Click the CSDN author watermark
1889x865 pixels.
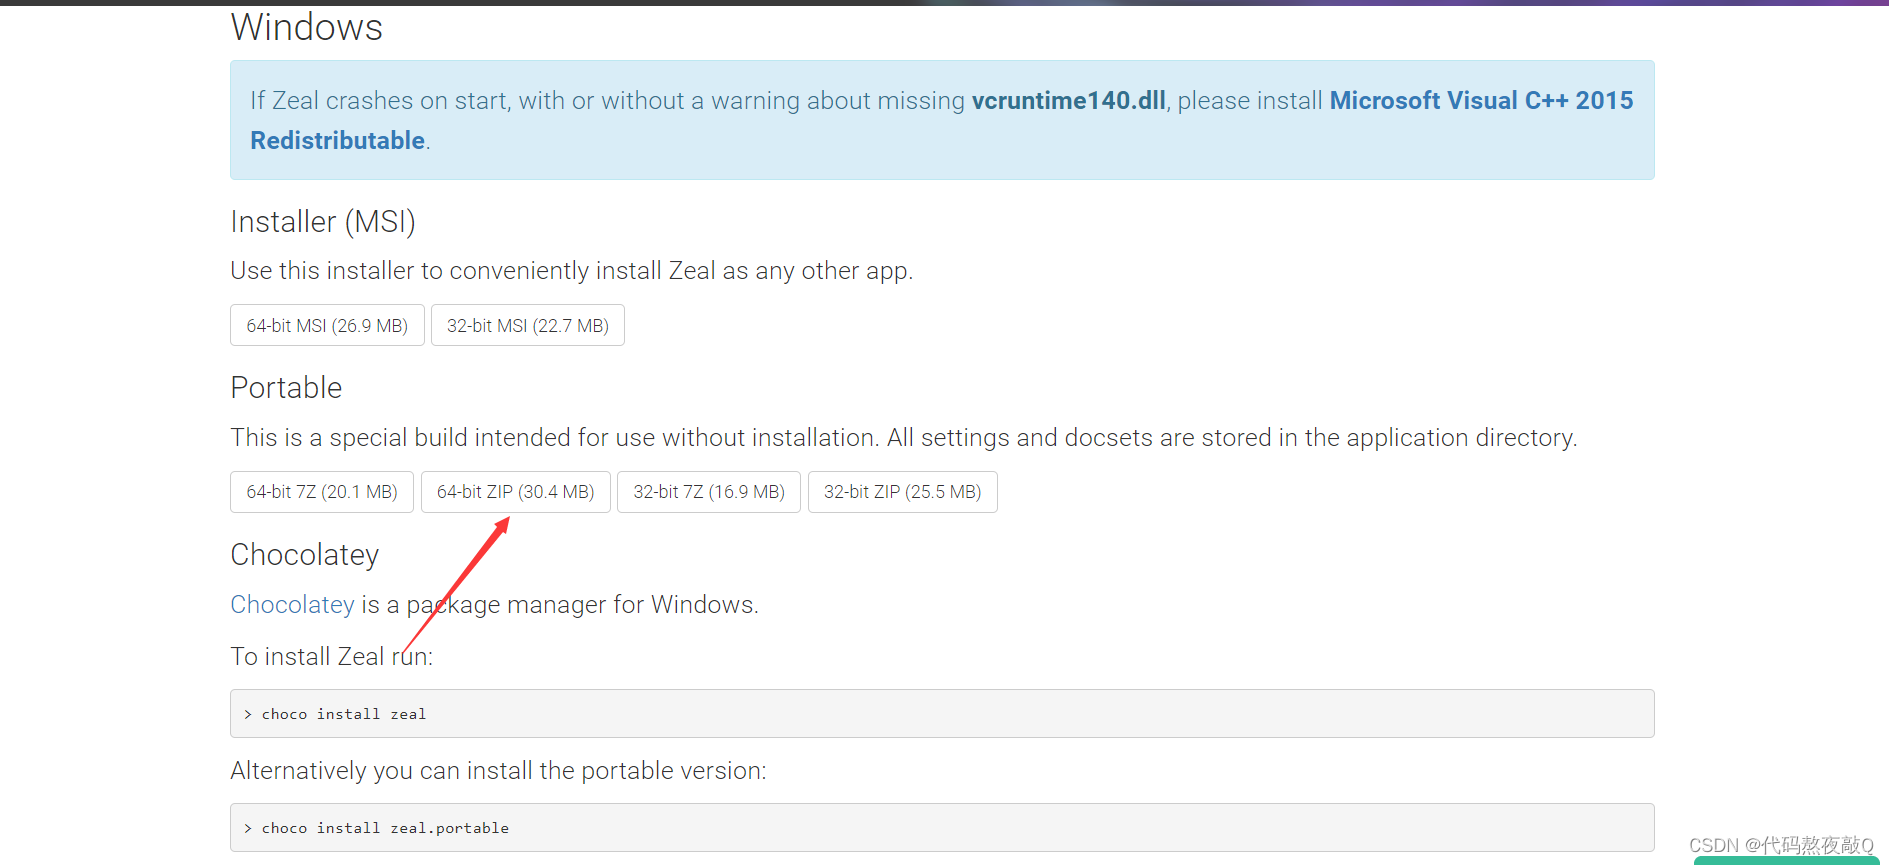pos(1780,845)
